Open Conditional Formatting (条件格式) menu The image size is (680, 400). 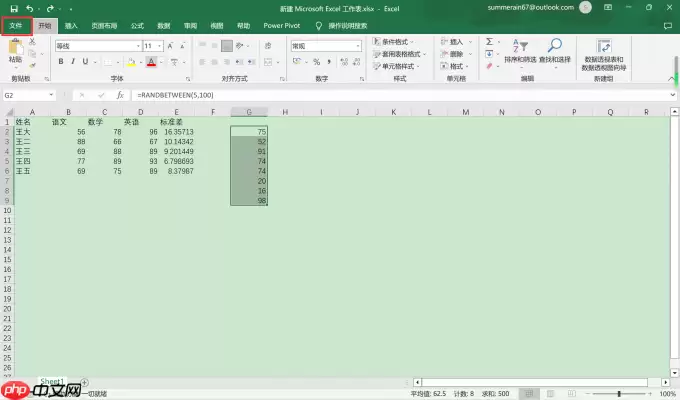pyautogui.click(x=393, y=42)
